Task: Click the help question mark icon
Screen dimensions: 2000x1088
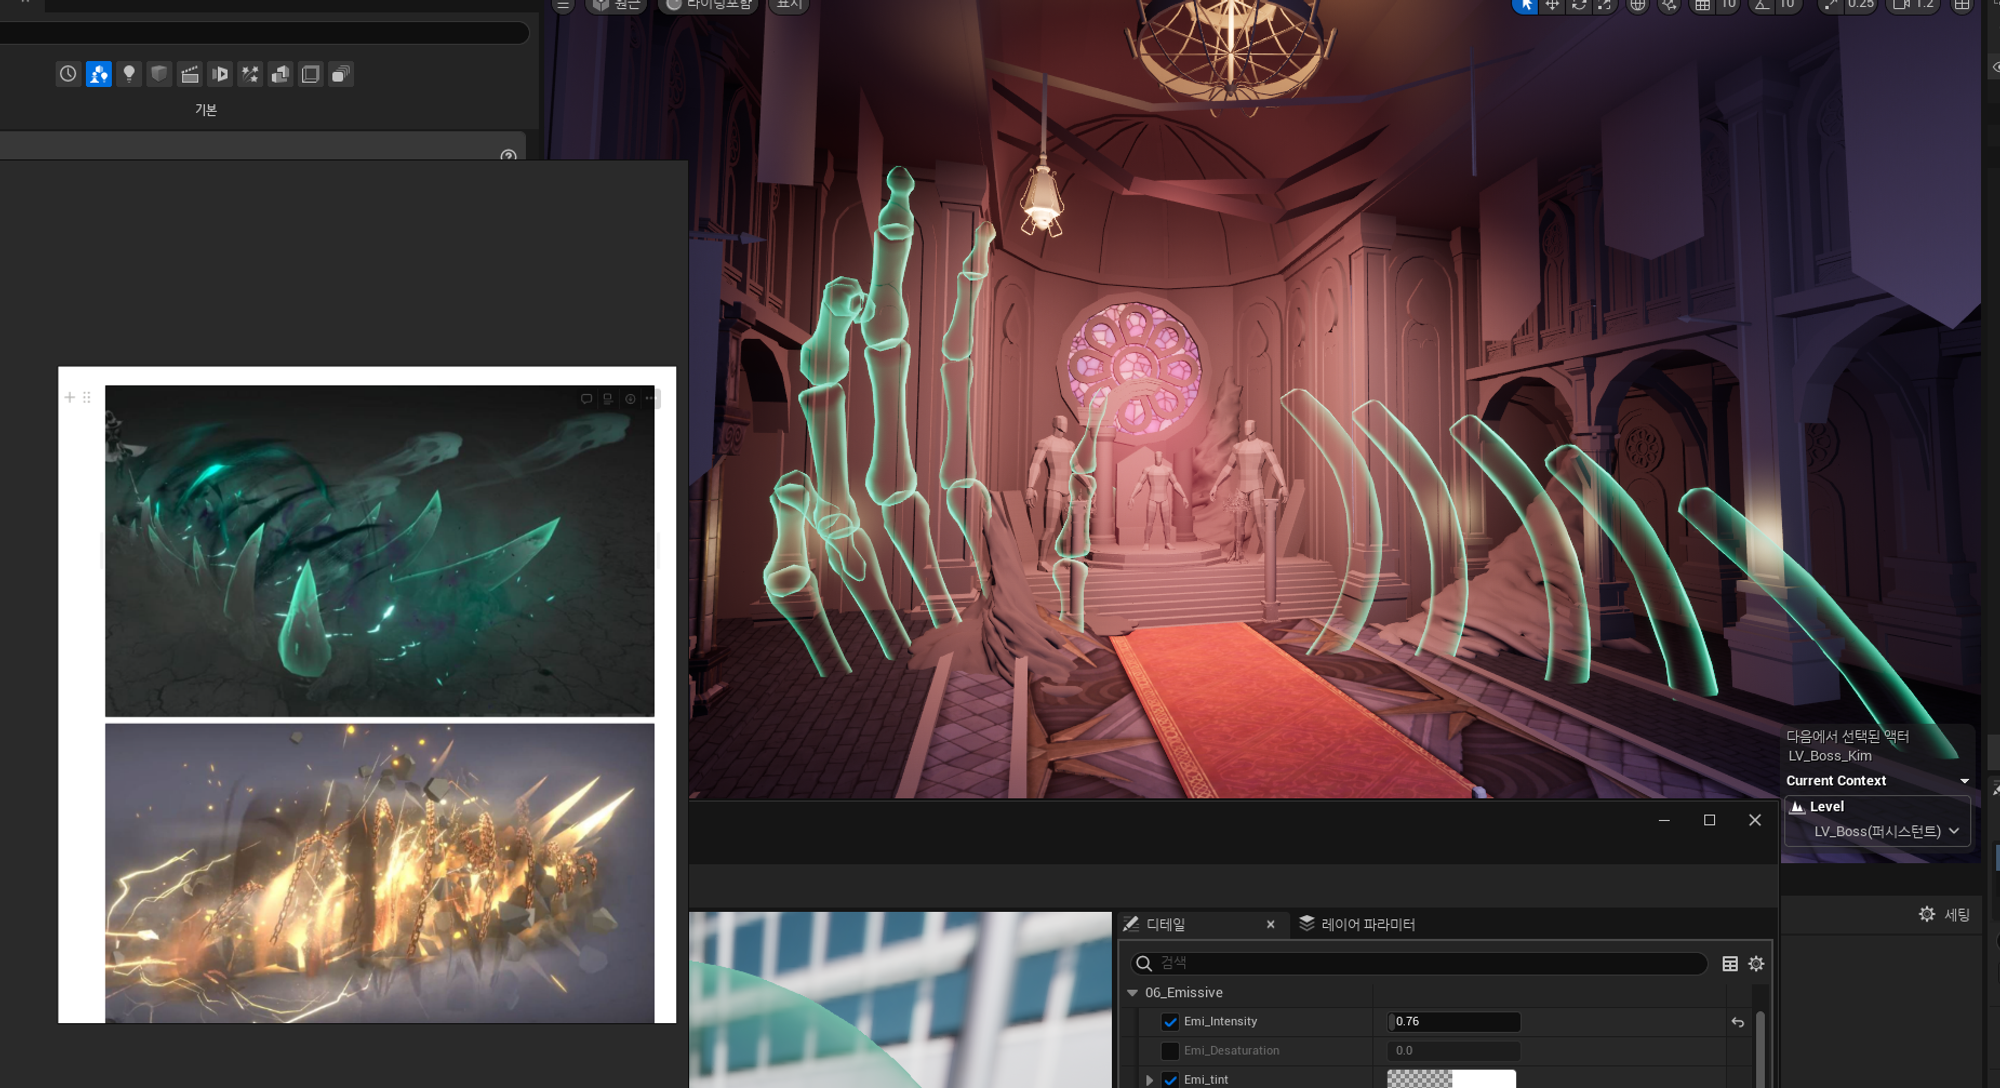Action: pyautogui.click(x=508, y=155)
